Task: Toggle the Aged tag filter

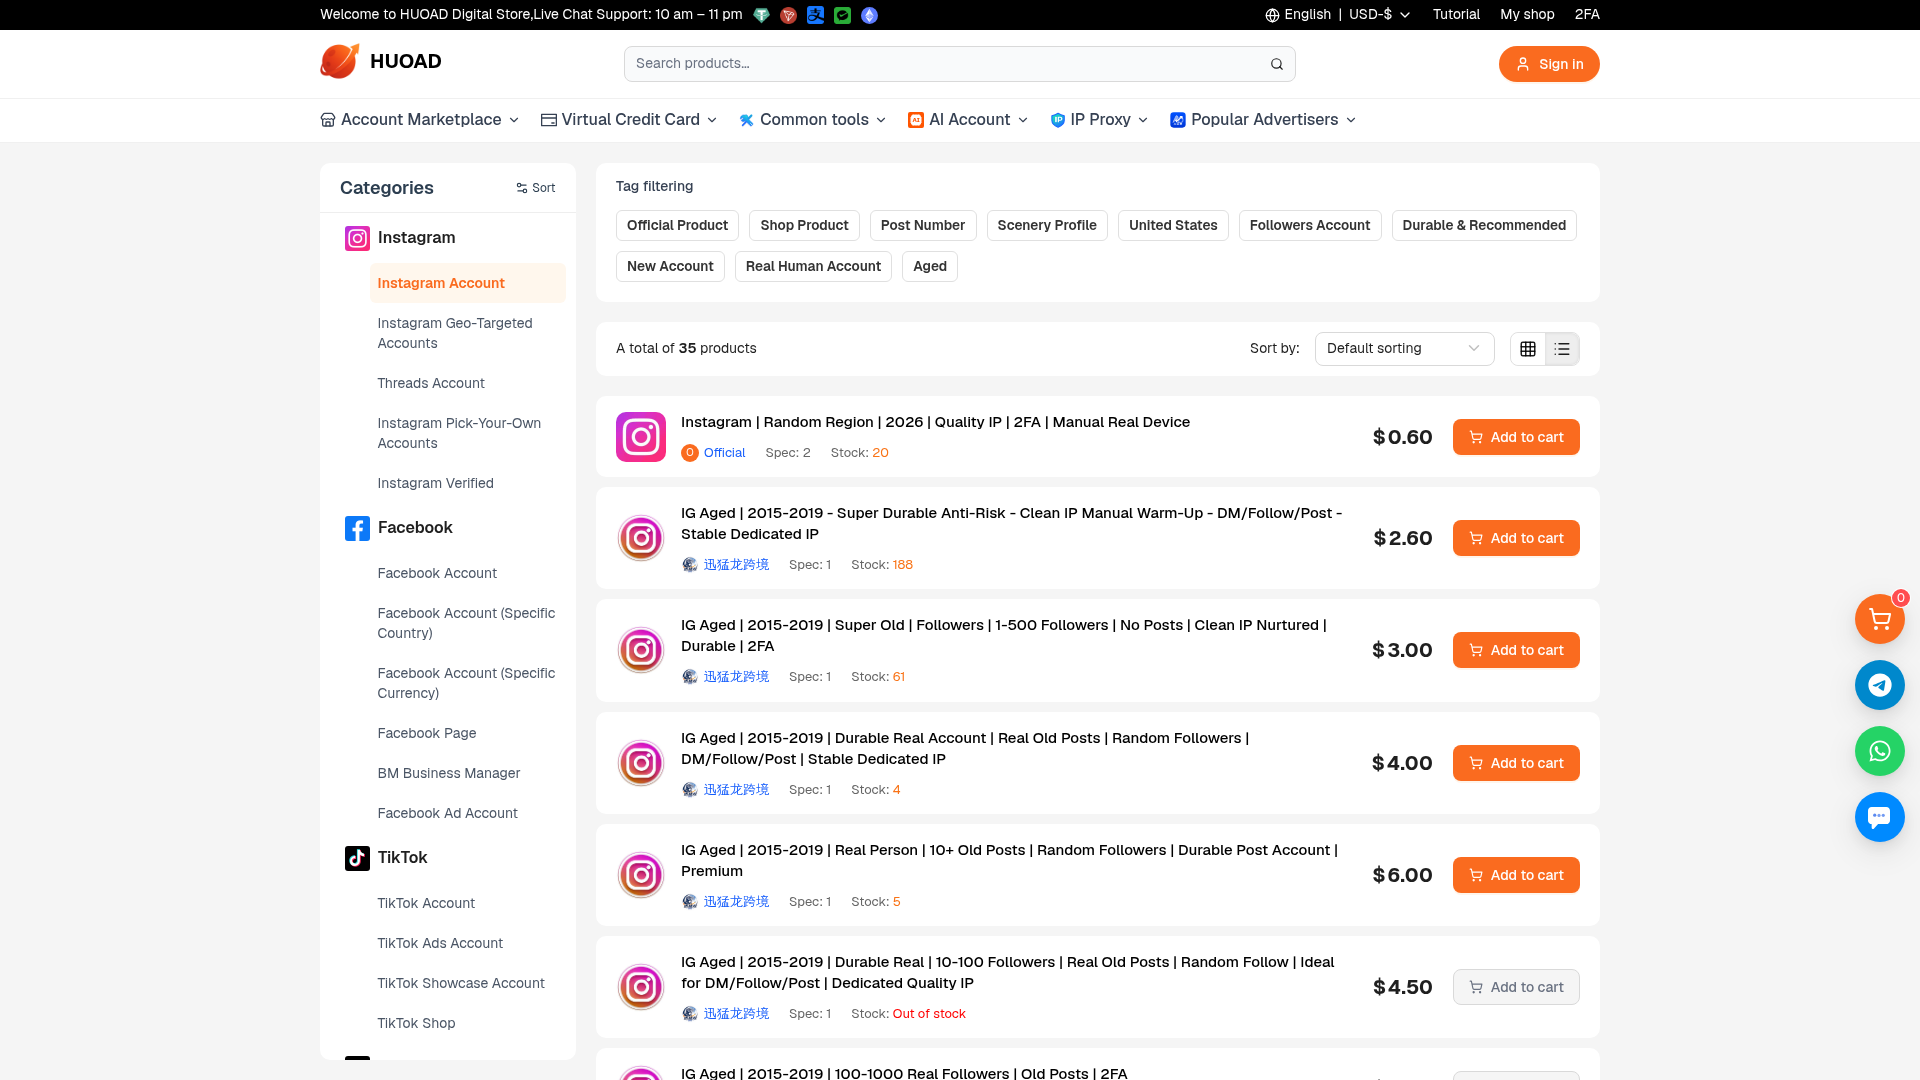Action: tap(930, 267)
